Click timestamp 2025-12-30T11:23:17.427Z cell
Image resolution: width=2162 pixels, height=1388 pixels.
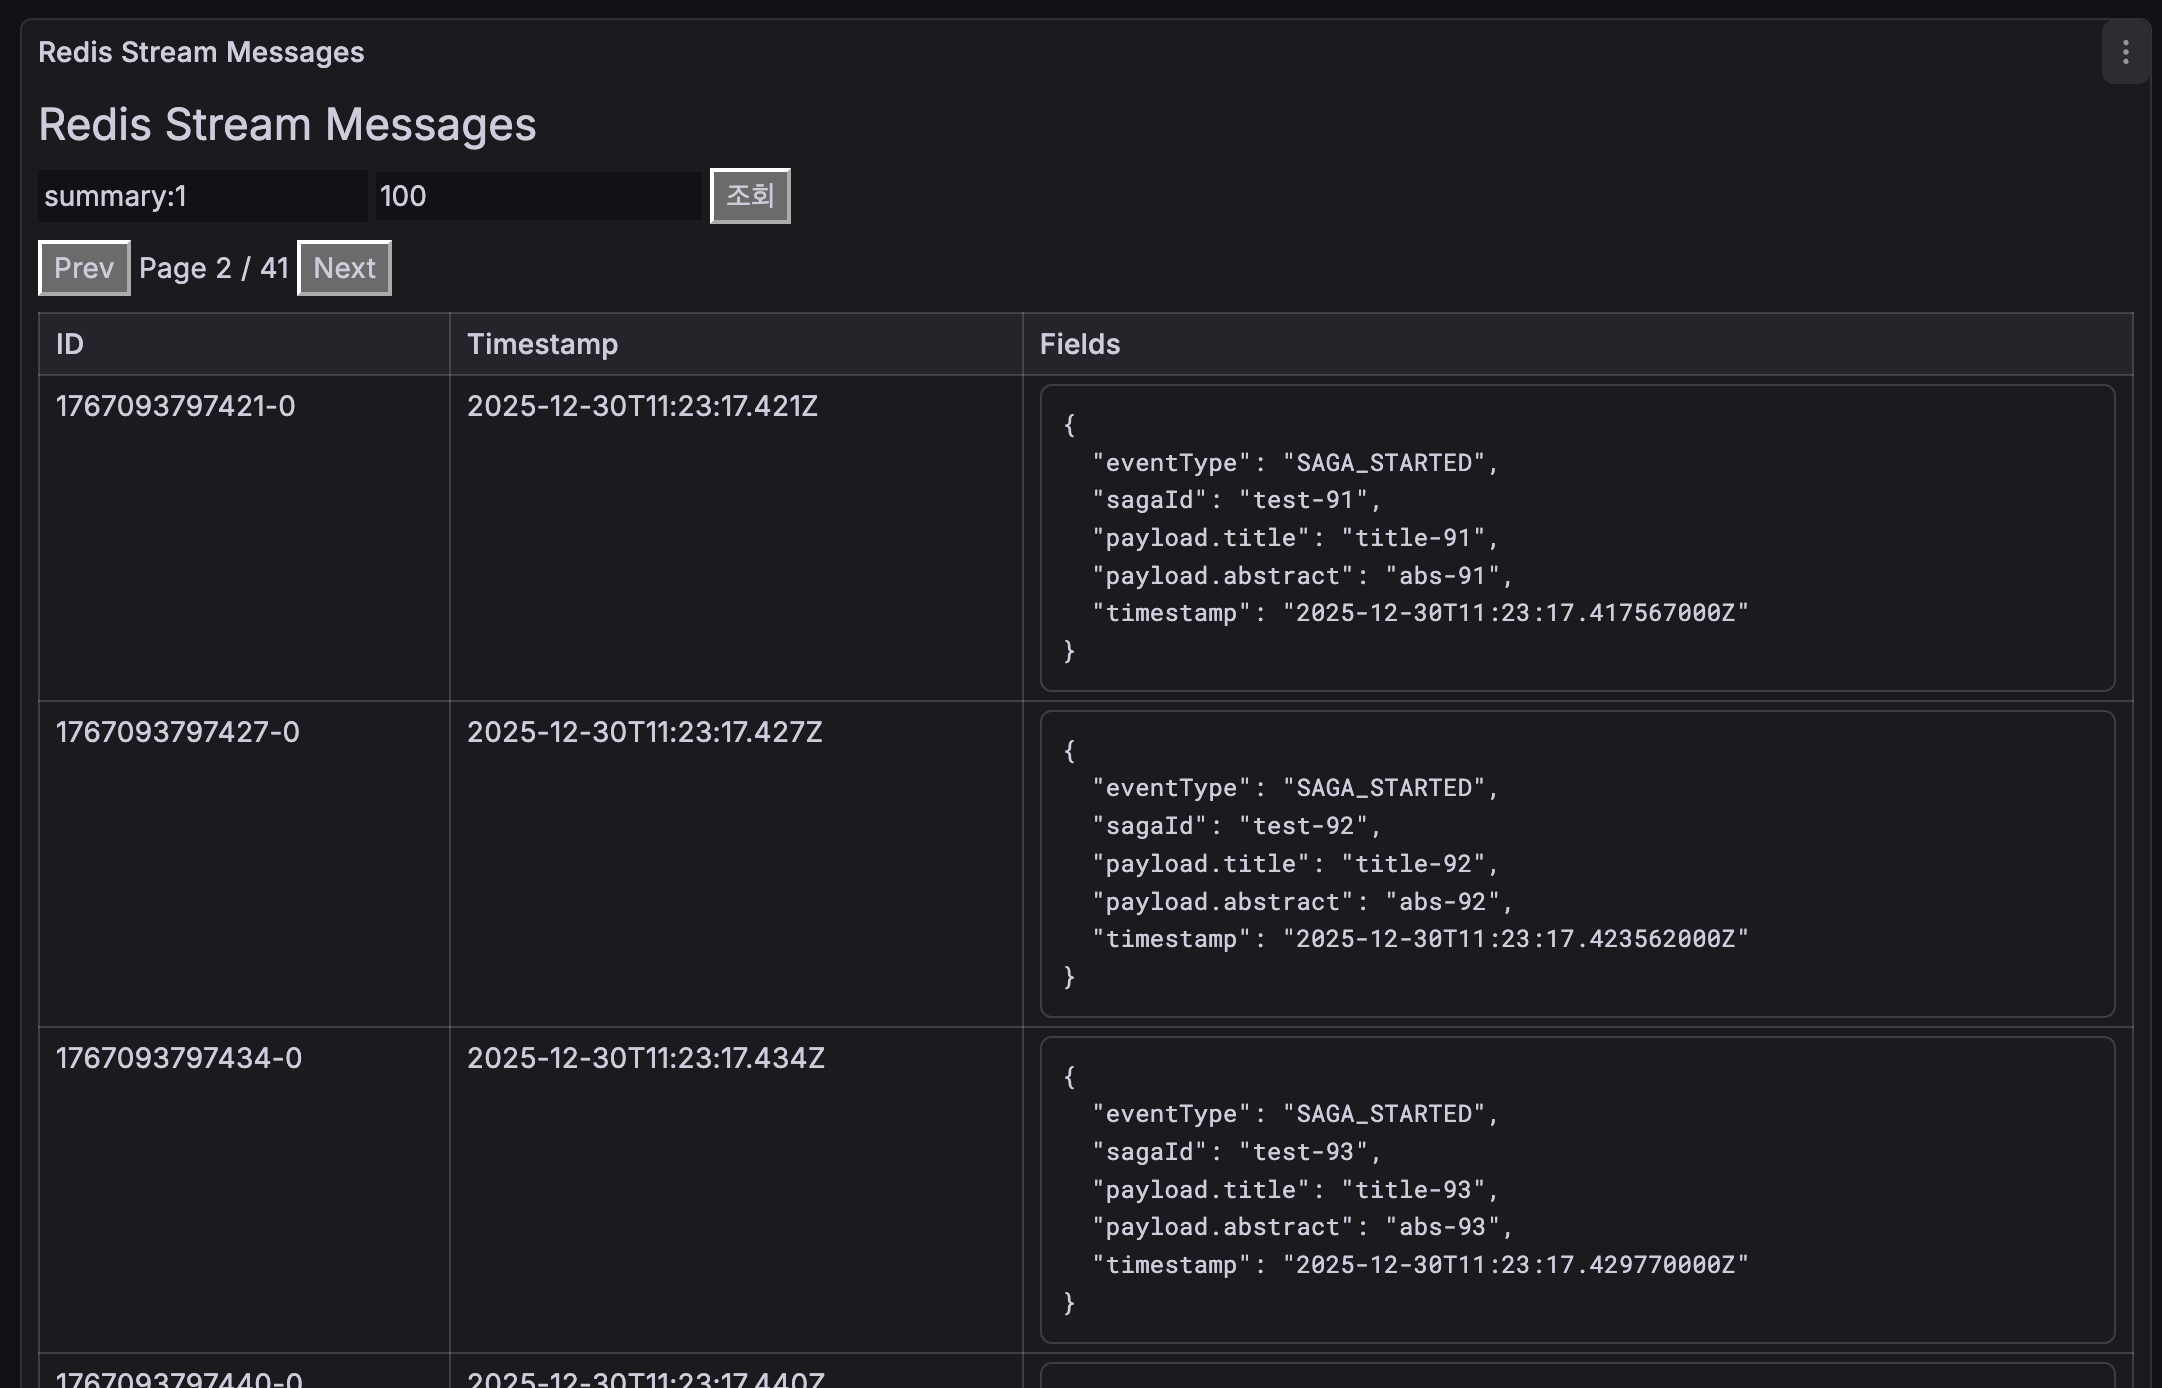(x=644, y=732)
